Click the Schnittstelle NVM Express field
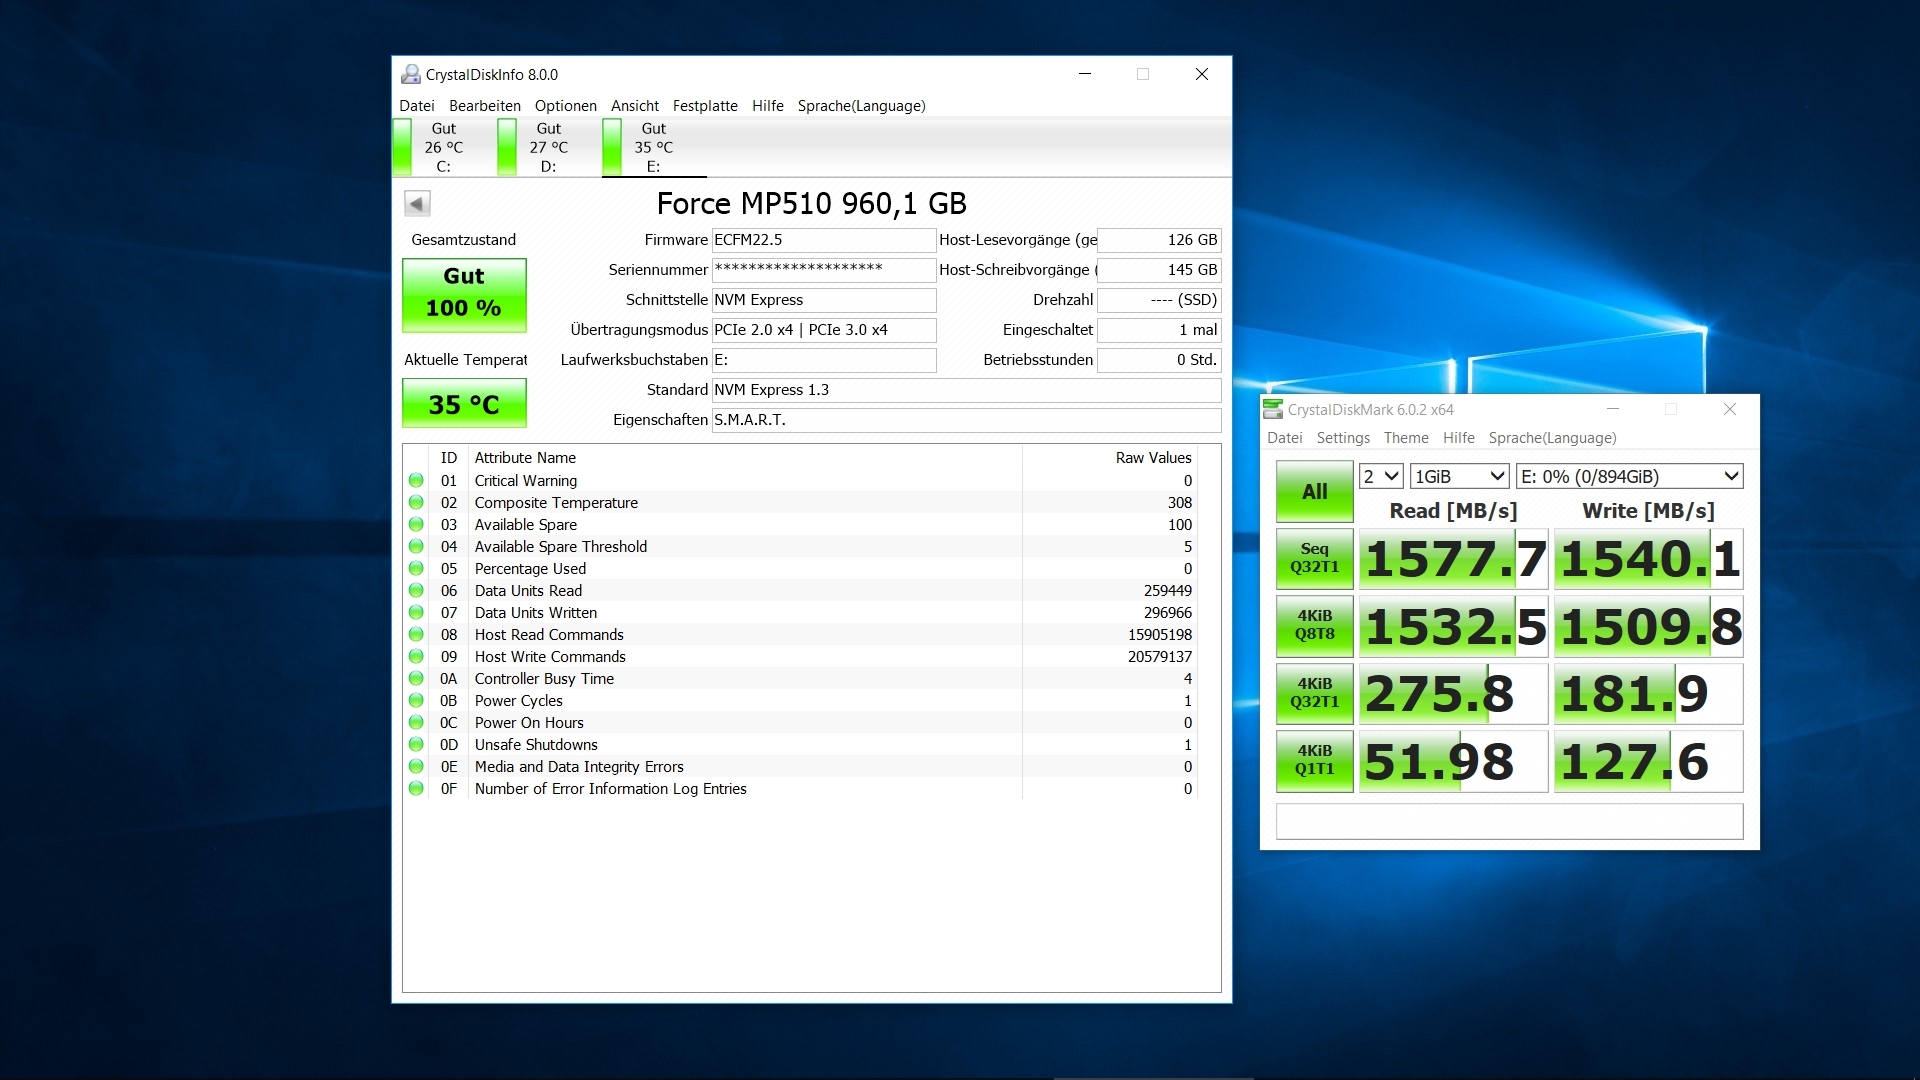 (x=824, y=300)
